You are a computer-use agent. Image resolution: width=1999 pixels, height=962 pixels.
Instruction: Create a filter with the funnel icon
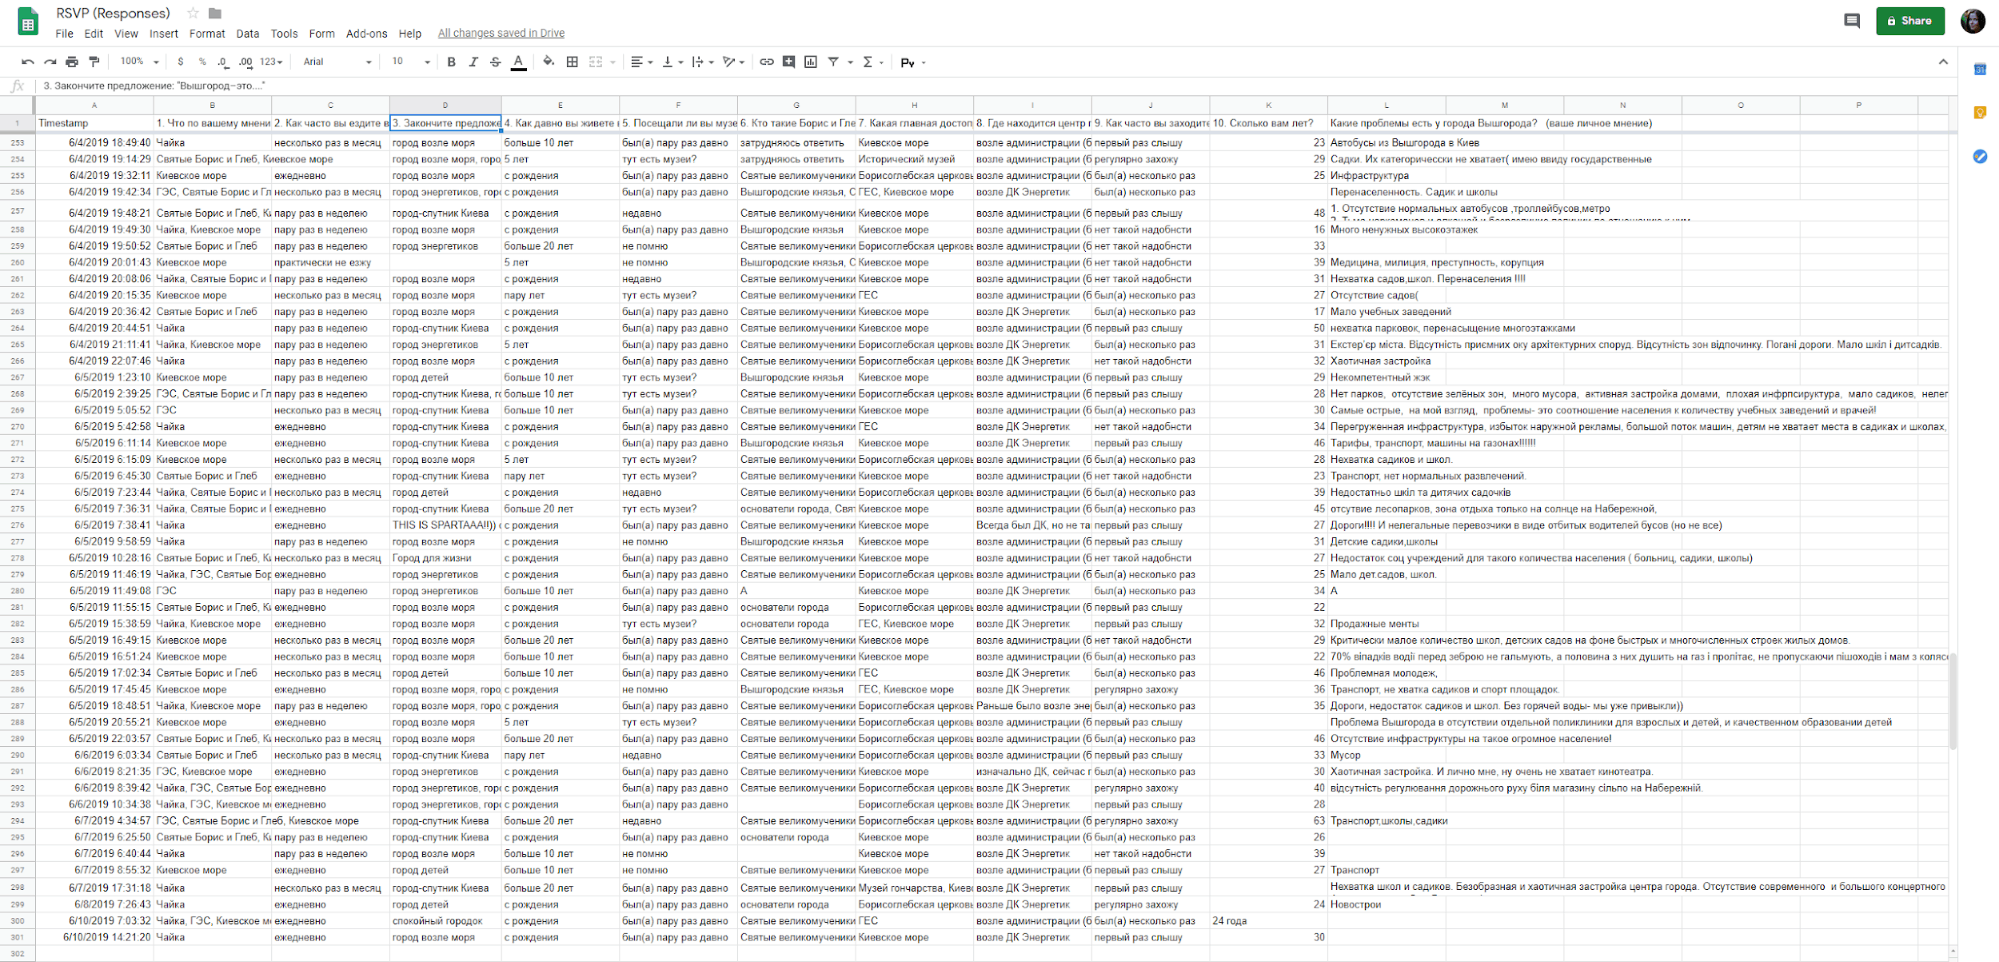click(833, 62)
